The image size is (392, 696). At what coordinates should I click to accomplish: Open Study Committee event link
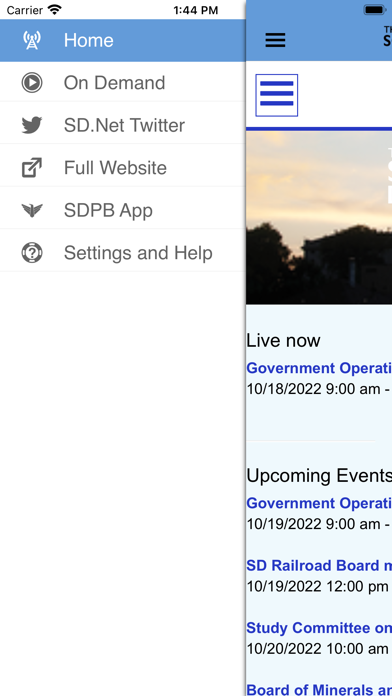[319, 628]
